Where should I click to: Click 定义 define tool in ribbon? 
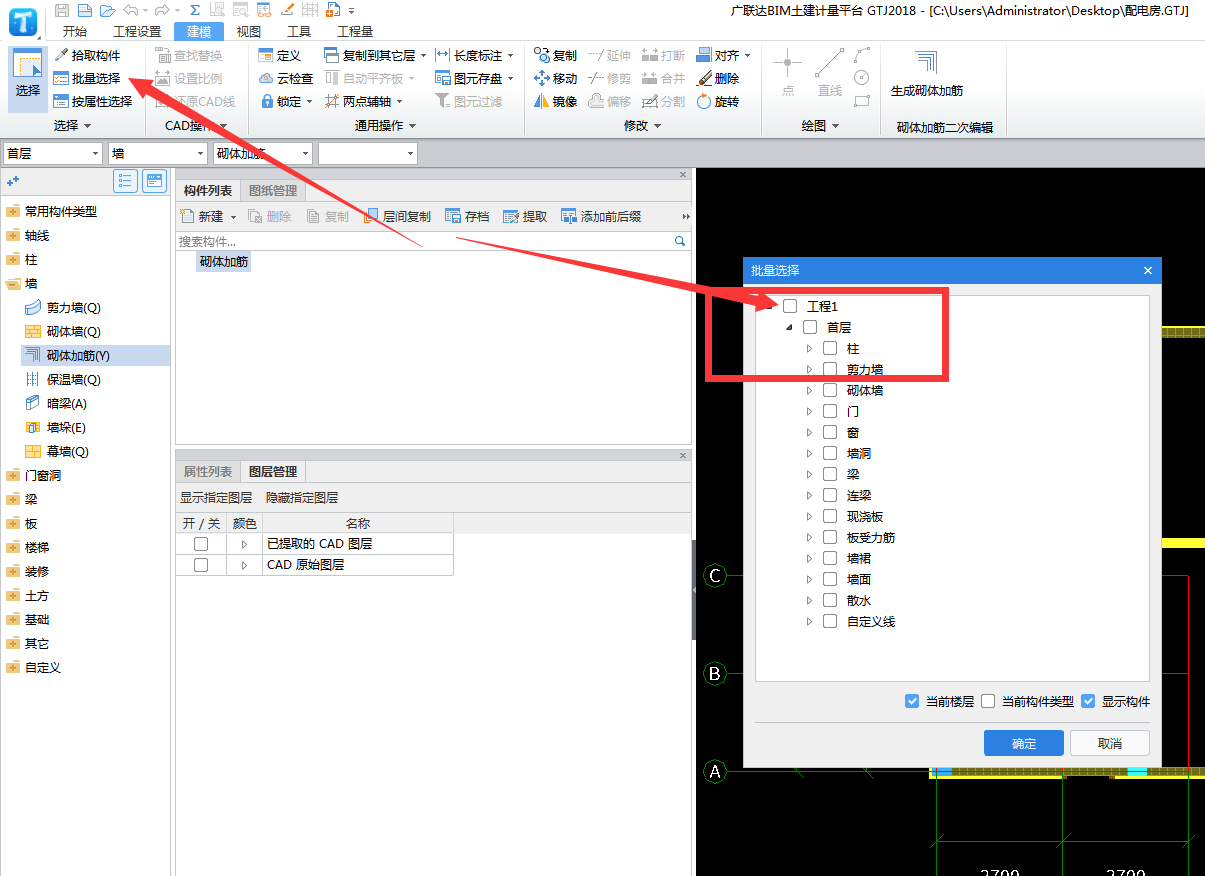(280, 55)
